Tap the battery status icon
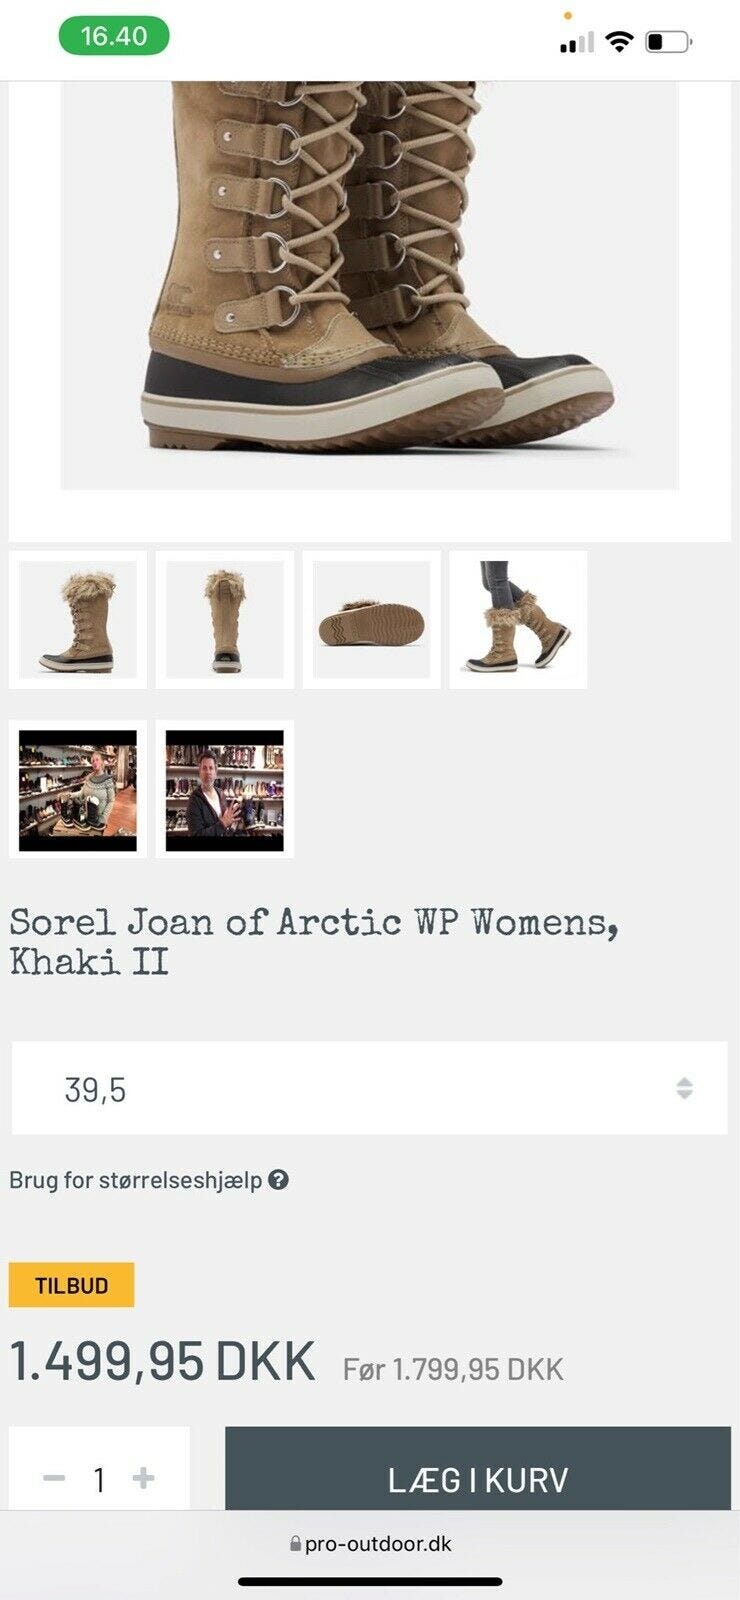 point(669,42)
